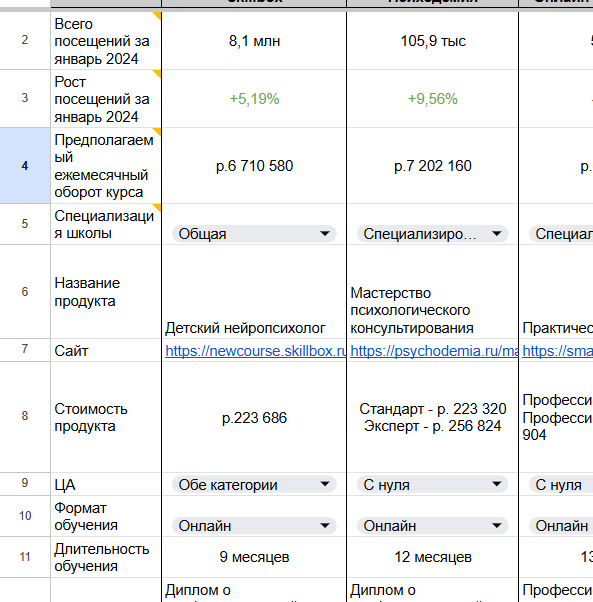Viewport: 593px width, 602px height.
Task: Select the +9,56% growth cell
Action: (433, 99)
